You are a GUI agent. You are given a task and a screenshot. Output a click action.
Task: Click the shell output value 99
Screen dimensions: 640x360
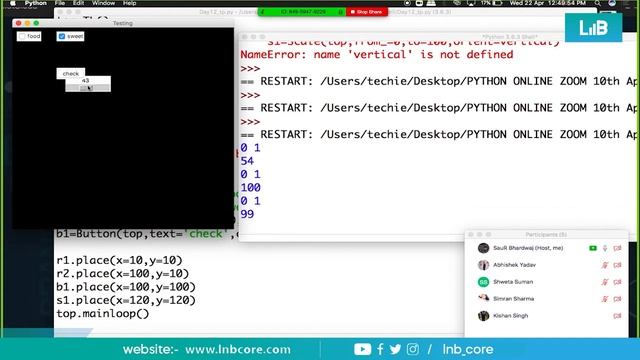(247, 214)
